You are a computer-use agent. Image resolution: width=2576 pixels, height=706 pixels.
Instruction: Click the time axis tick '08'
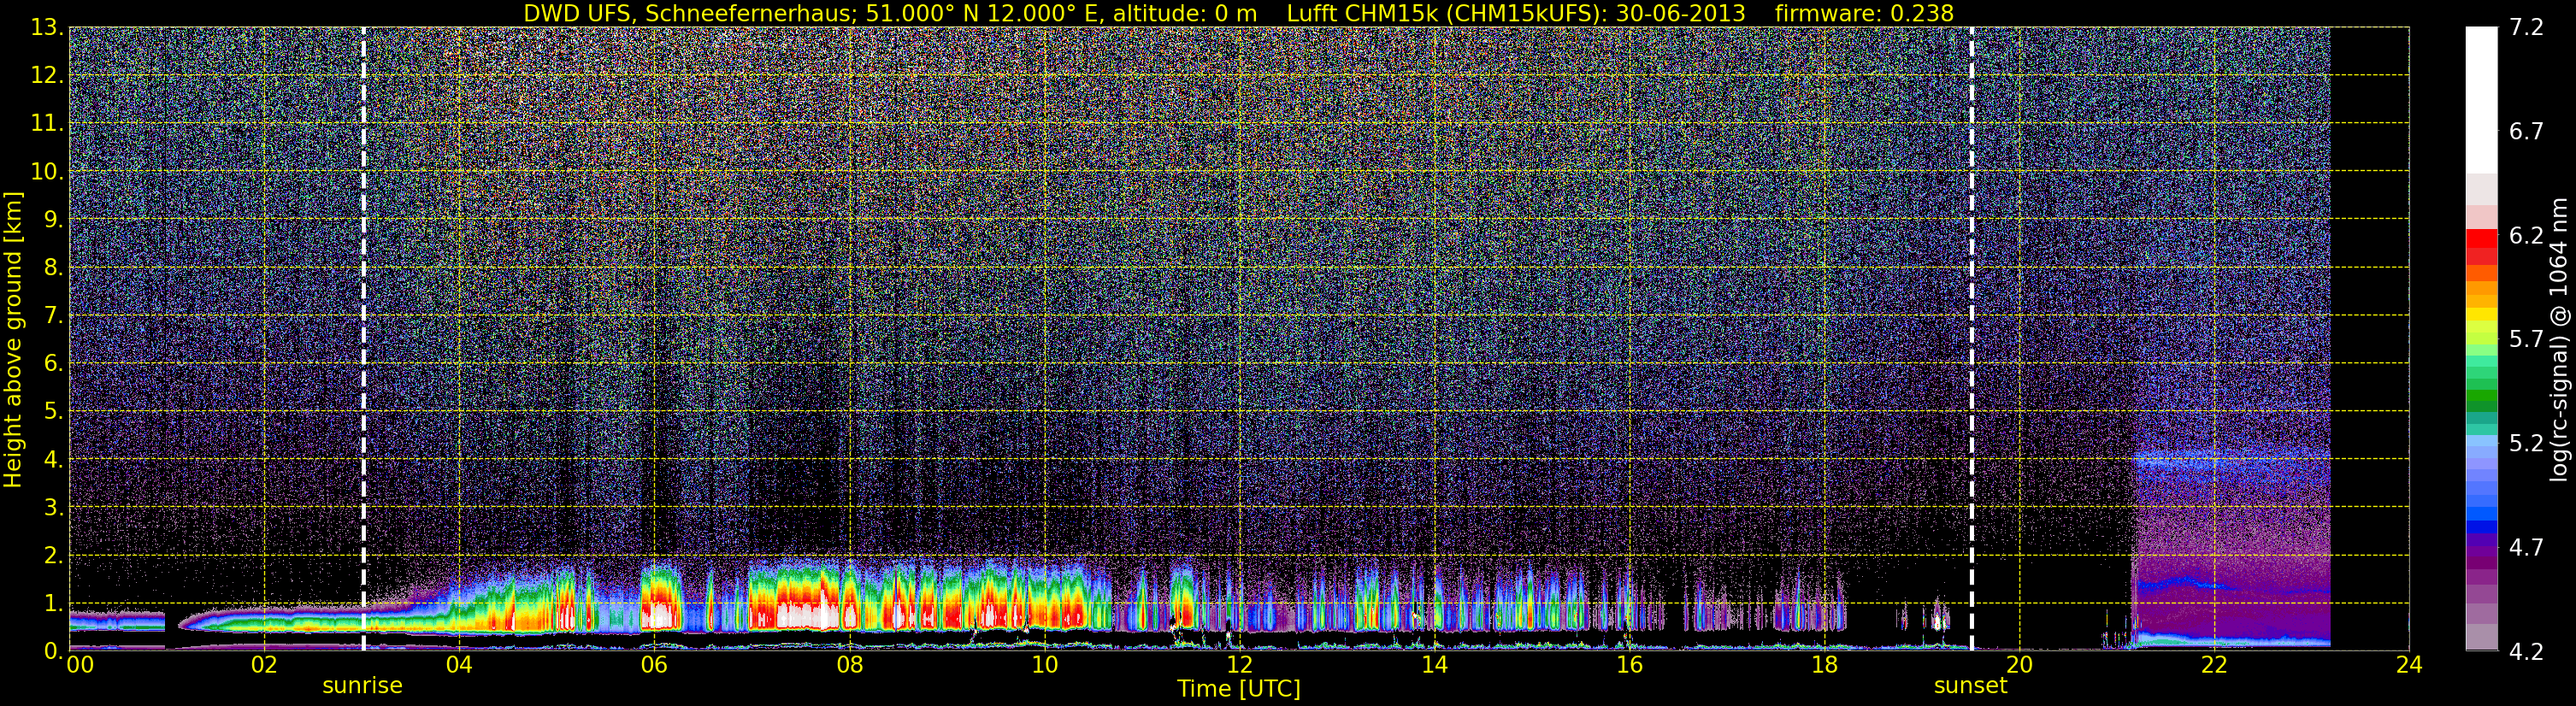coord(849,666)
